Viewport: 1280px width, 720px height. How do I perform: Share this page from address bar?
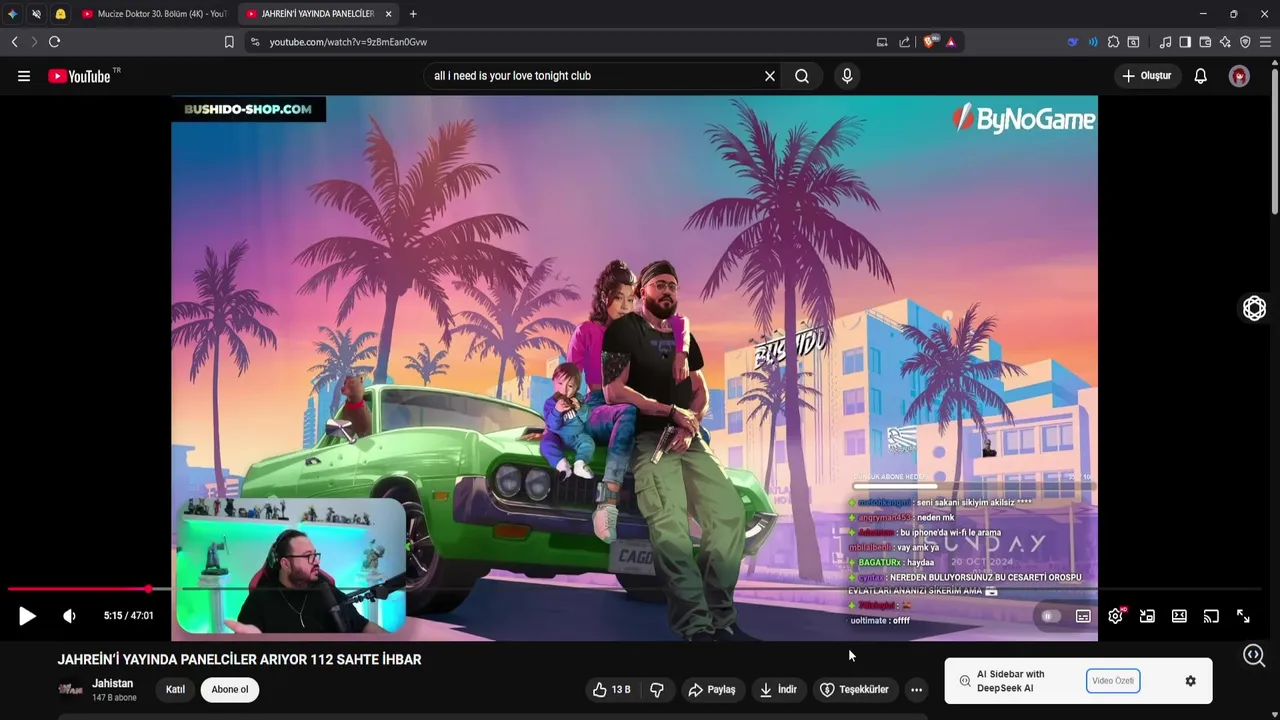point(905,42)
